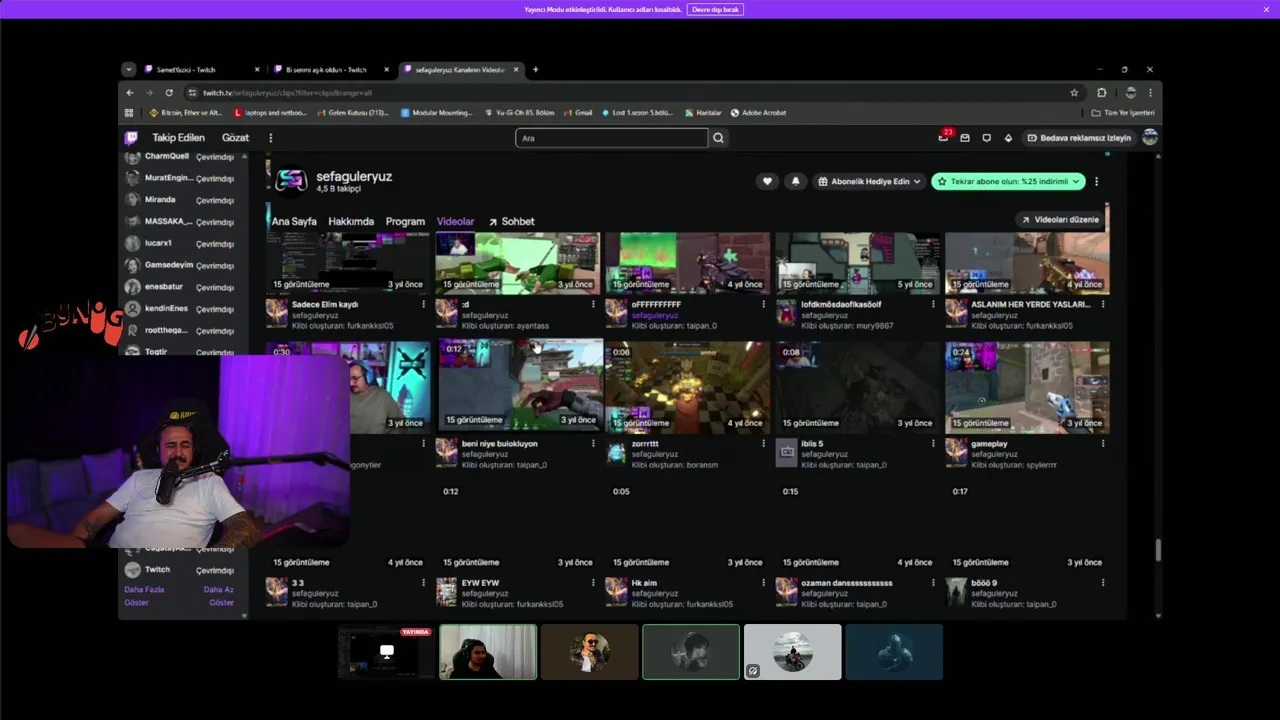Click Takip Edilen in top navigation
This screenshot has height=720, width=1280.
(178, 138)
